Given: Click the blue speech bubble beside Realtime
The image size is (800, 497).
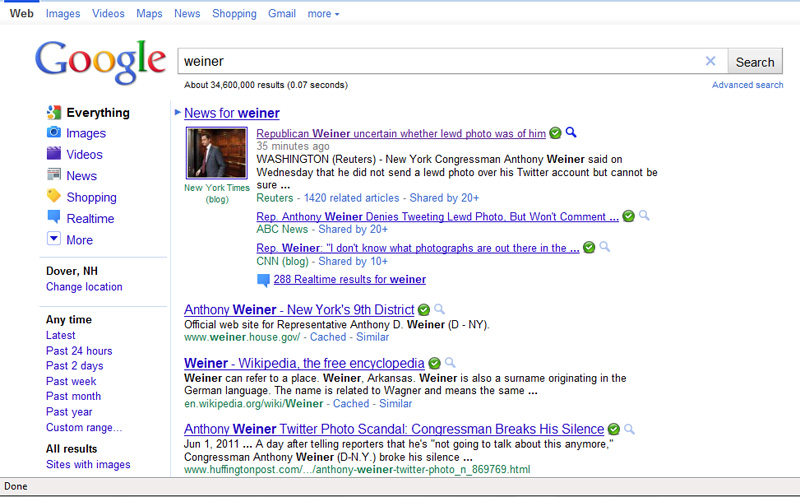Looking at the screenshot, I should (x=54, y=217).
